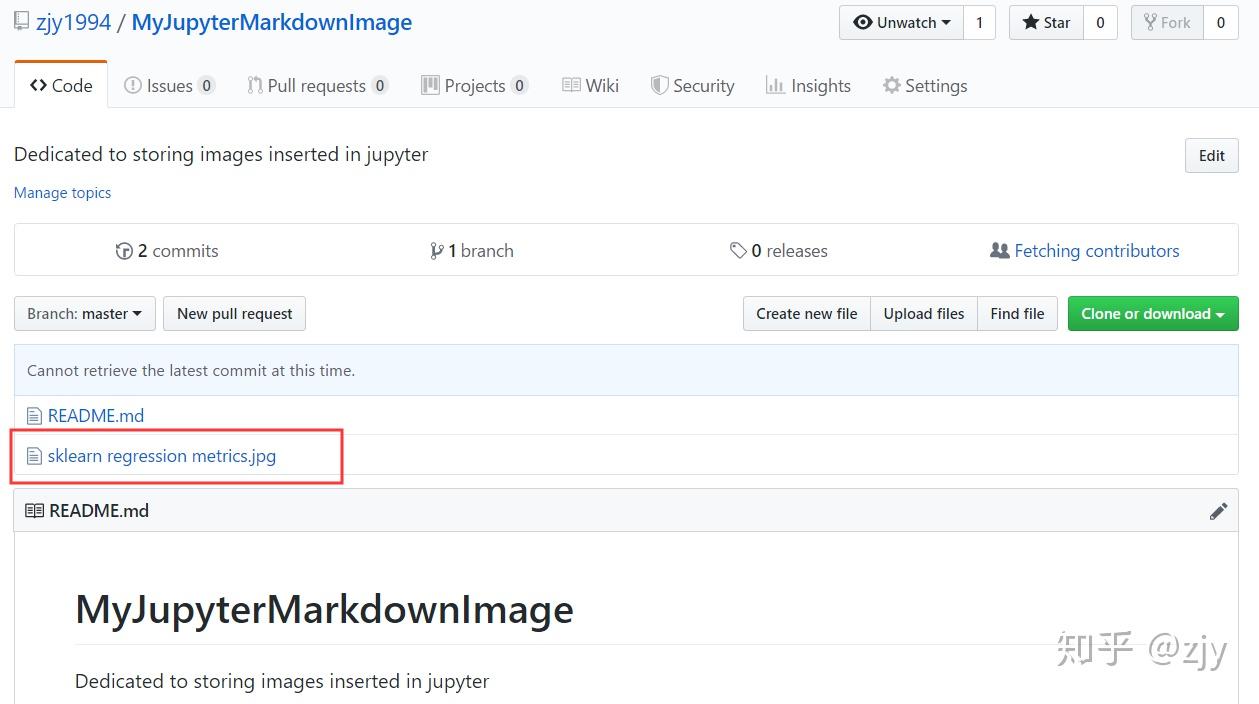The image size is (1259, 704).
Task: Click the star icon to star the repo
Action: point(1030,22)
